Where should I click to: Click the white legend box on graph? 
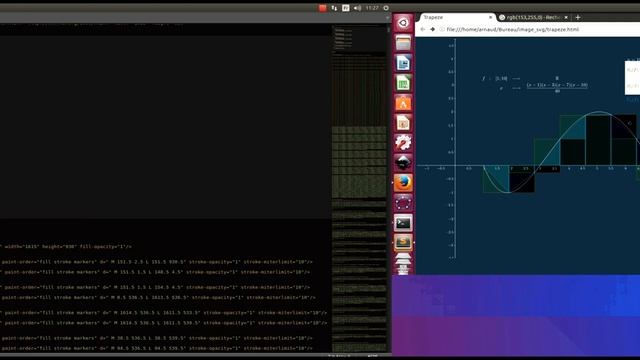click(632, 78)
